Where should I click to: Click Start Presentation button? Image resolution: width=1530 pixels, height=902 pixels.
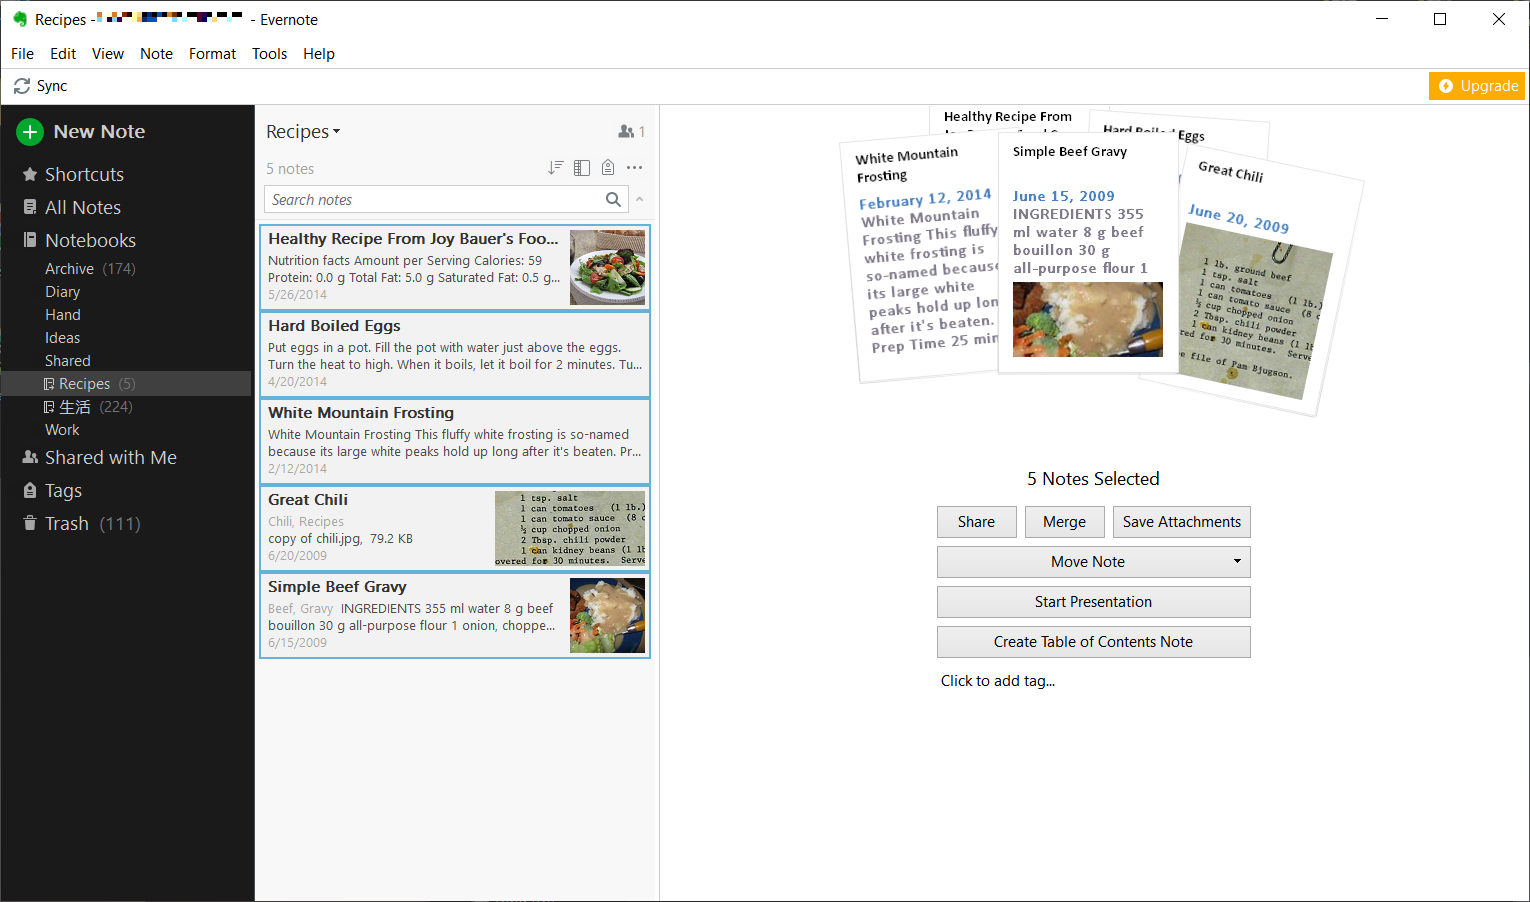1093,602
